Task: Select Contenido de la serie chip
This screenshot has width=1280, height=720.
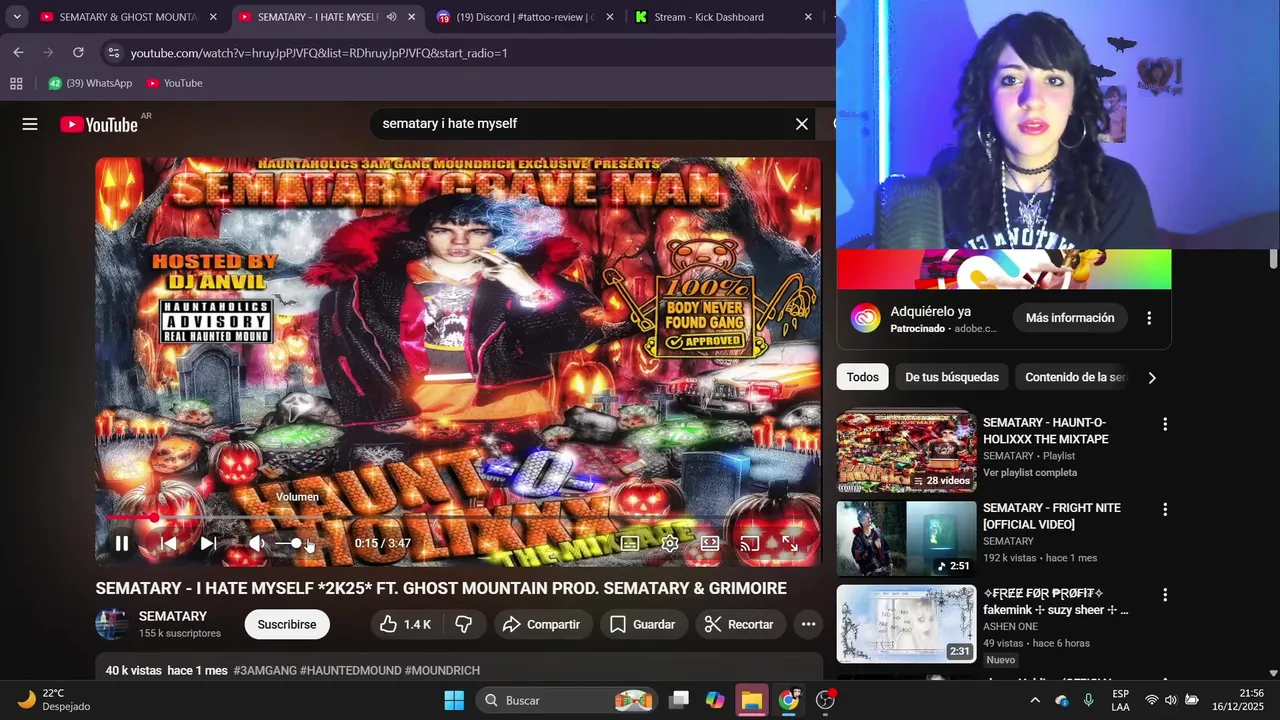Action: click(x=1076, y=377)
